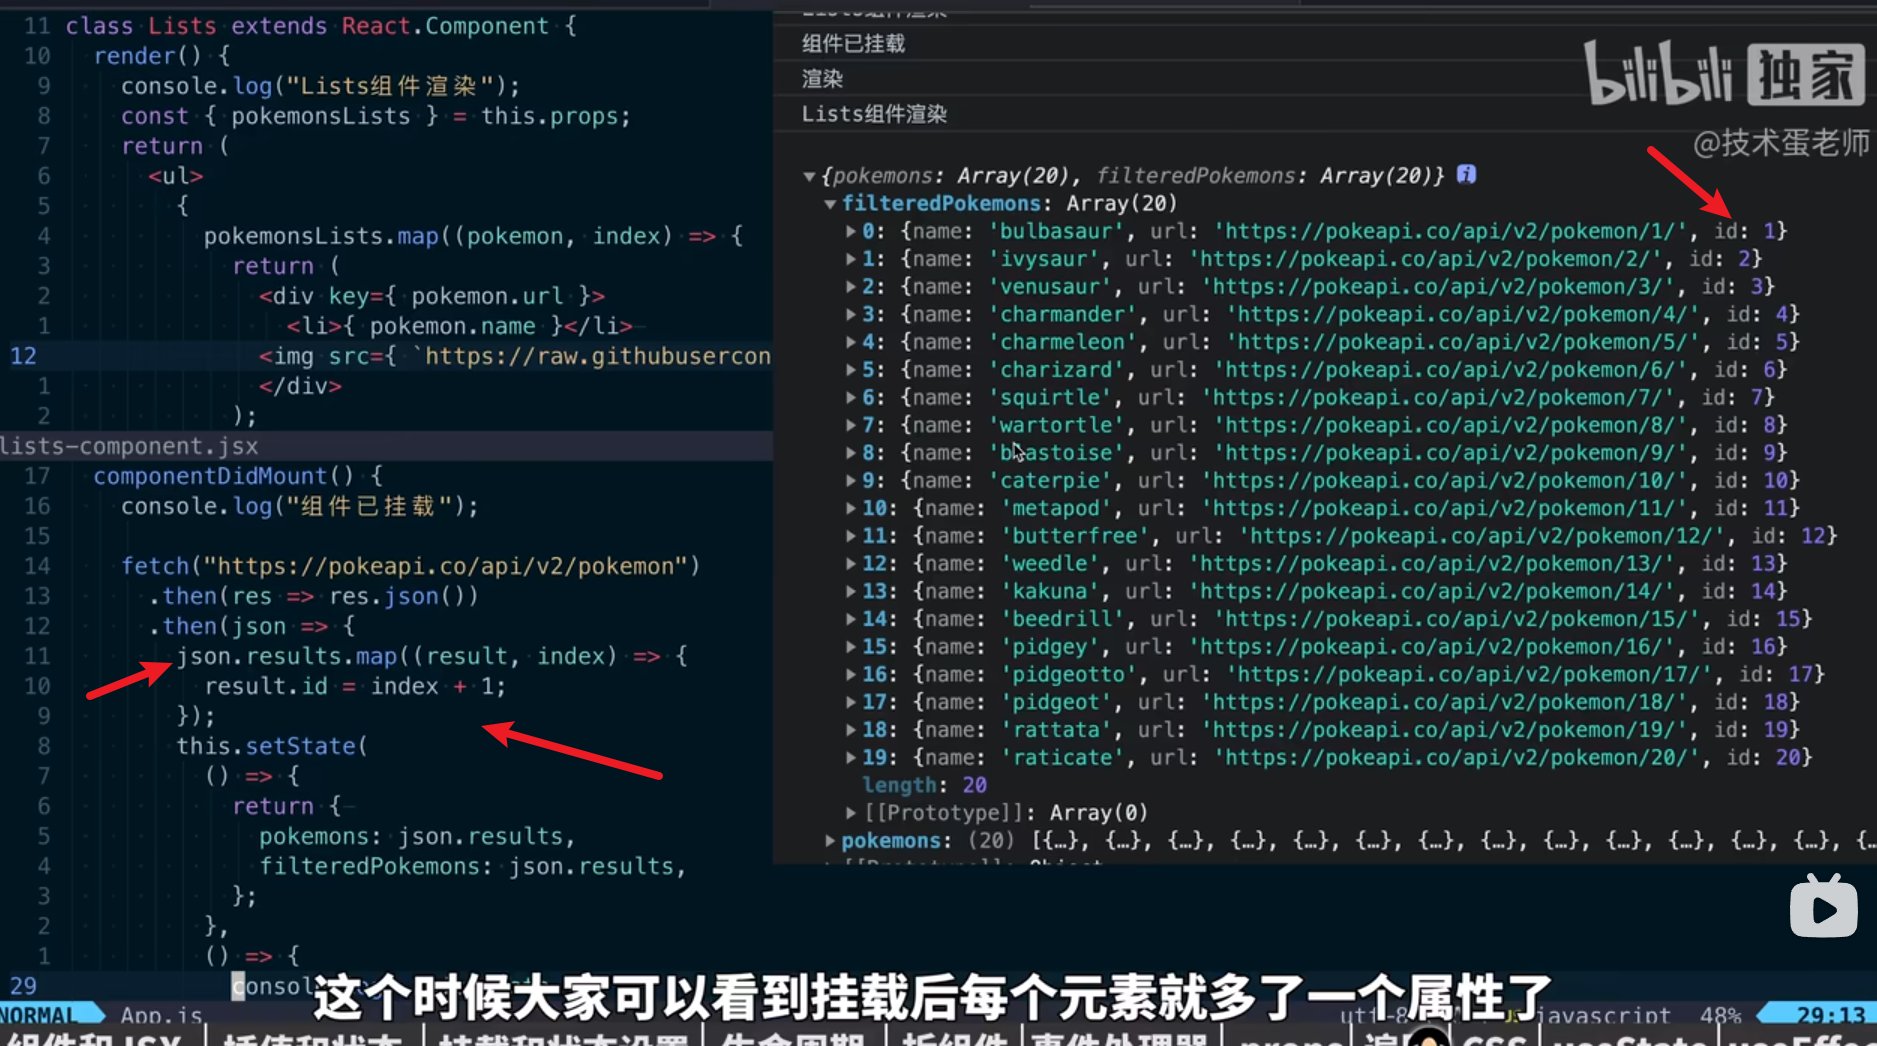Click the 48% position indicator in status line
Image resolution: width=1877 pixels, height=1046 pixels.
pos(1720,1015)
